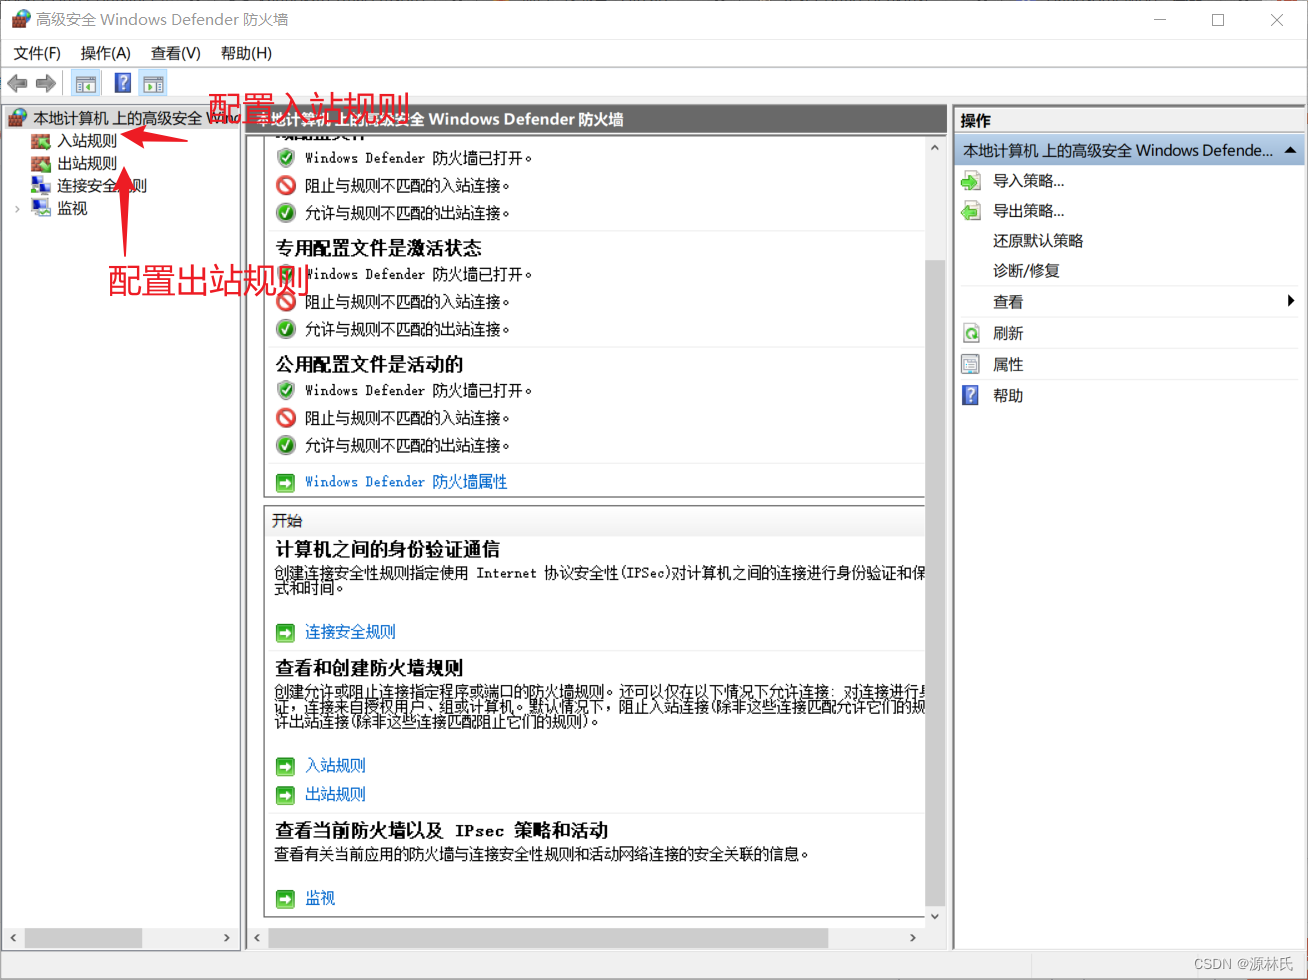Click the title bar firewall app icon
The image size is (1308, 980).
coord(21,19)
